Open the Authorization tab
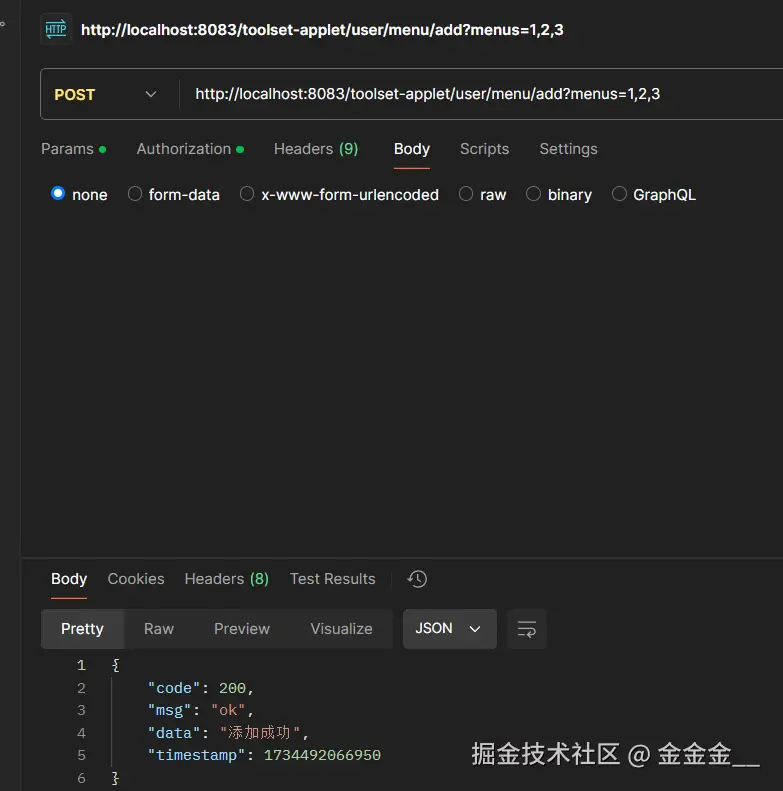 click(x=190, y=149)
